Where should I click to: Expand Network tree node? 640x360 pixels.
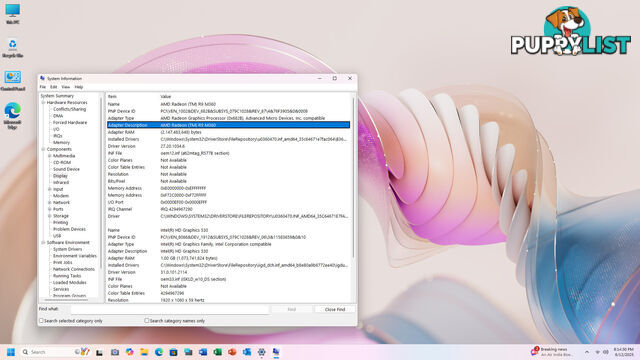pyautogui.click(x=50, y=202)
